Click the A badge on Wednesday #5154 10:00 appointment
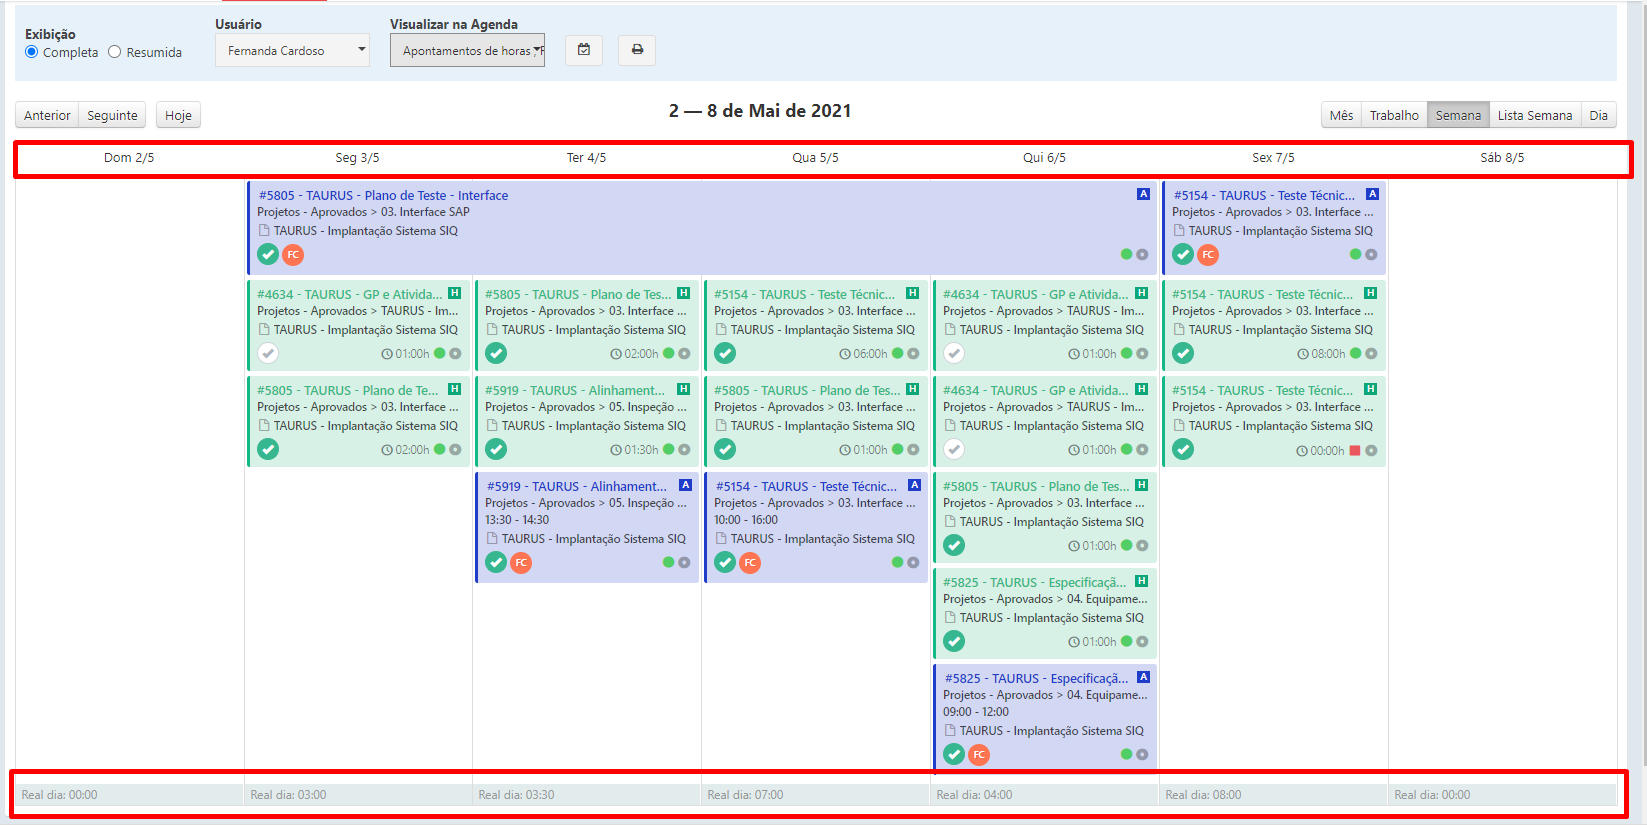 tap(914, 485)
